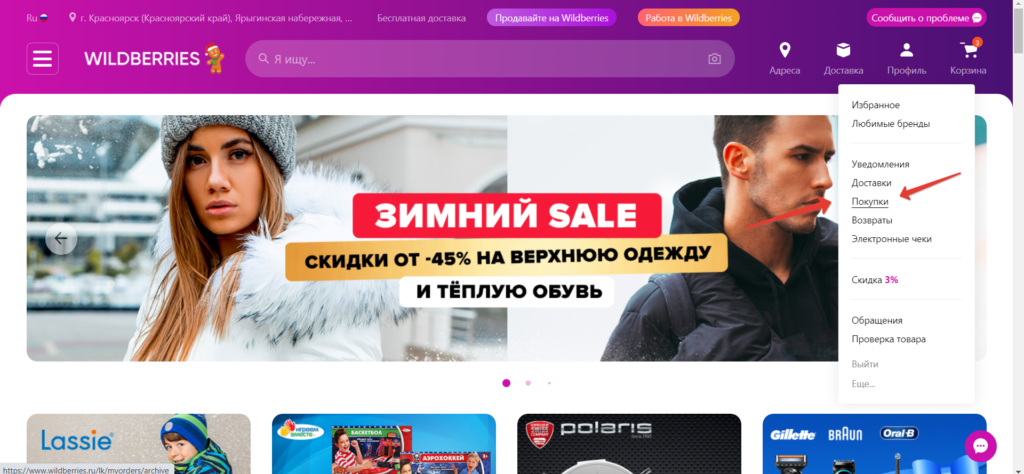The width and height of the screenshot is (1024, 474).
Task: Click the Продавайте на Wildberries button
Action: [x=552, y=18]
